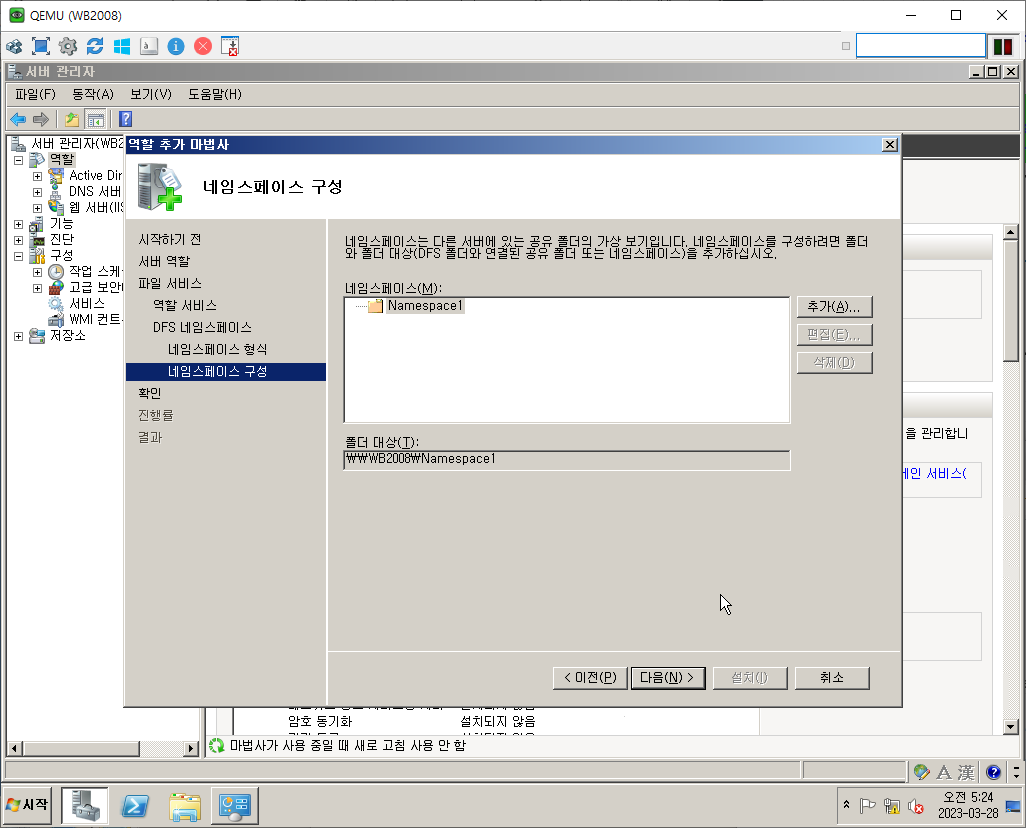Viewport: 1026px width, 828px height.
Task: Click the red-green display icon at top right
Action: tap(1002, 46)
